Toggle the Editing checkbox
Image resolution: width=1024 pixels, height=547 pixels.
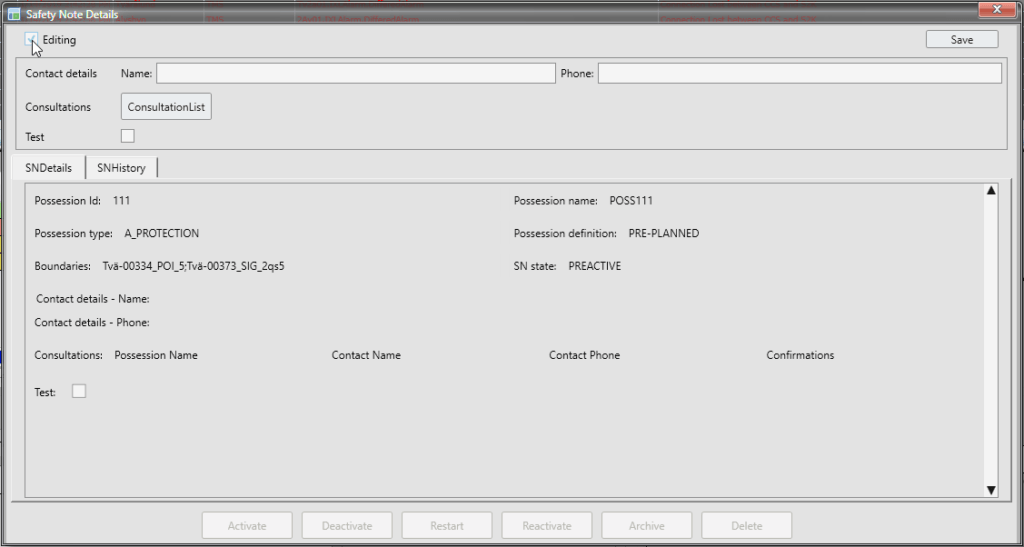[x=32, y=40]
